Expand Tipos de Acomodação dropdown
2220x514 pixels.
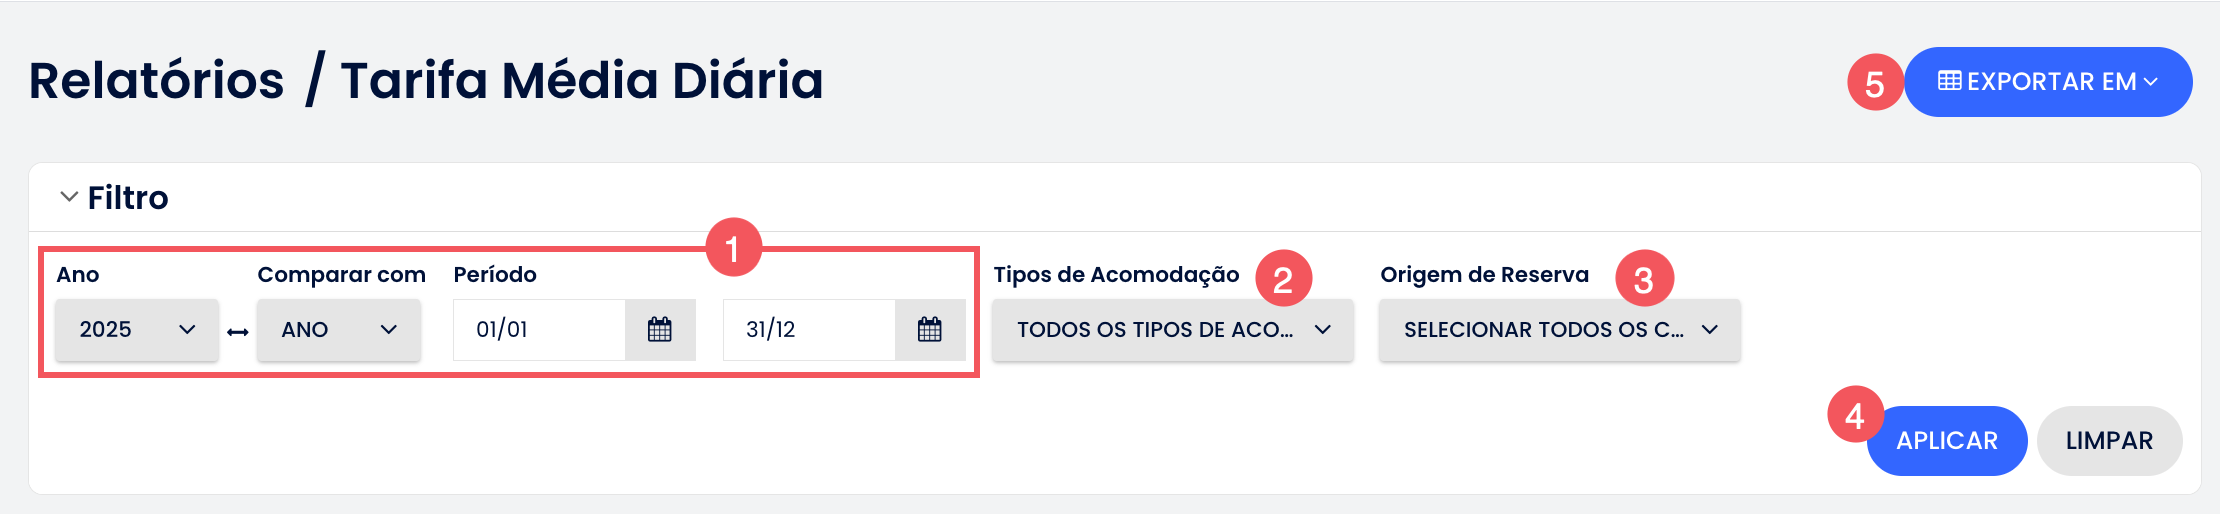(x=1173, y=330)
